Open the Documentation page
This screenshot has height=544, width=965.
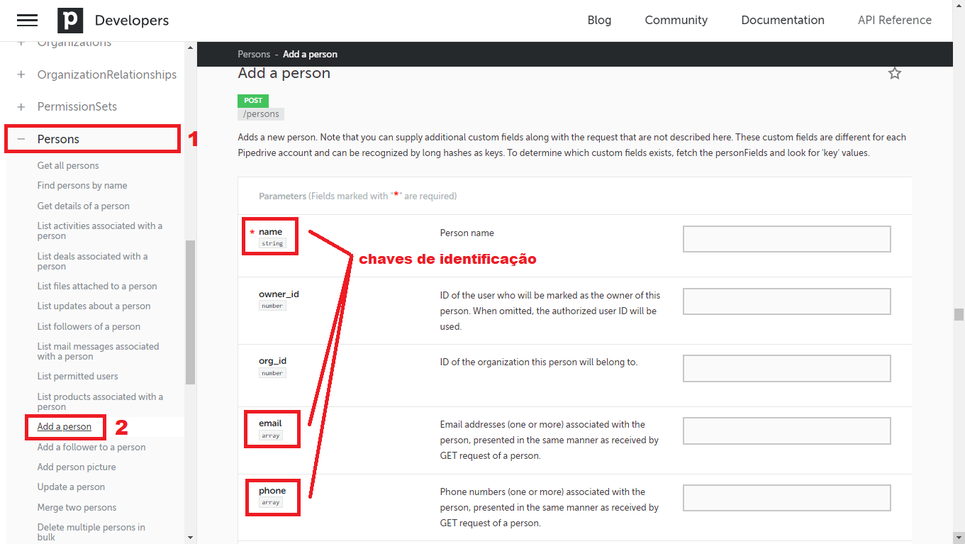782,20
